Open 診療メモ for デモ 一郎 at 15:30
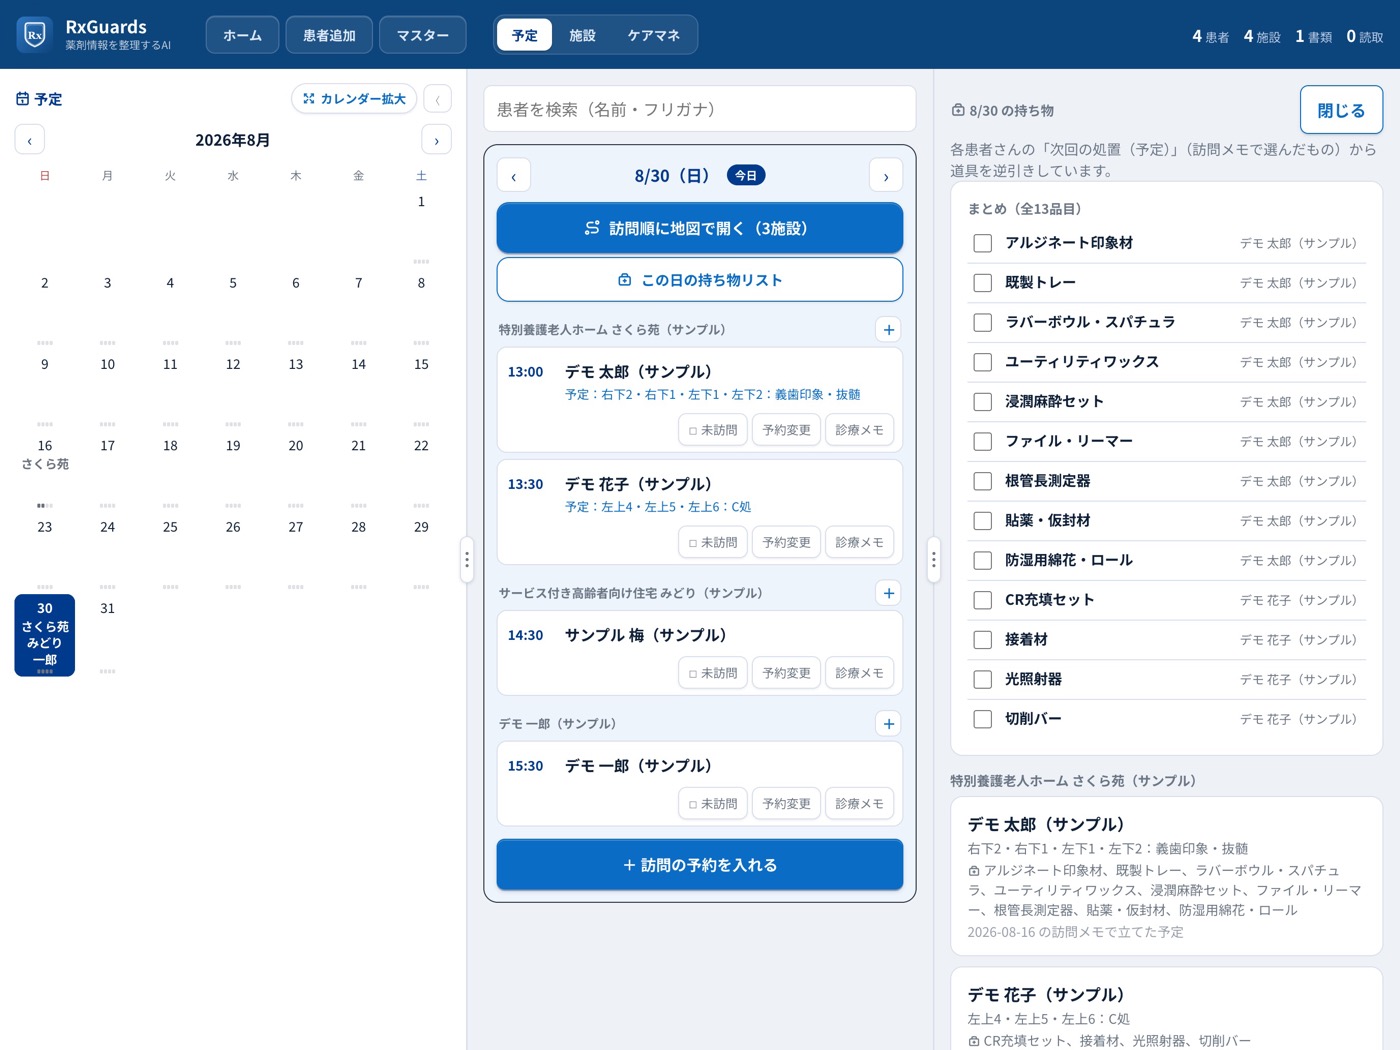This screenshot has height=1050, width=1400. click(x=860, y=804)
